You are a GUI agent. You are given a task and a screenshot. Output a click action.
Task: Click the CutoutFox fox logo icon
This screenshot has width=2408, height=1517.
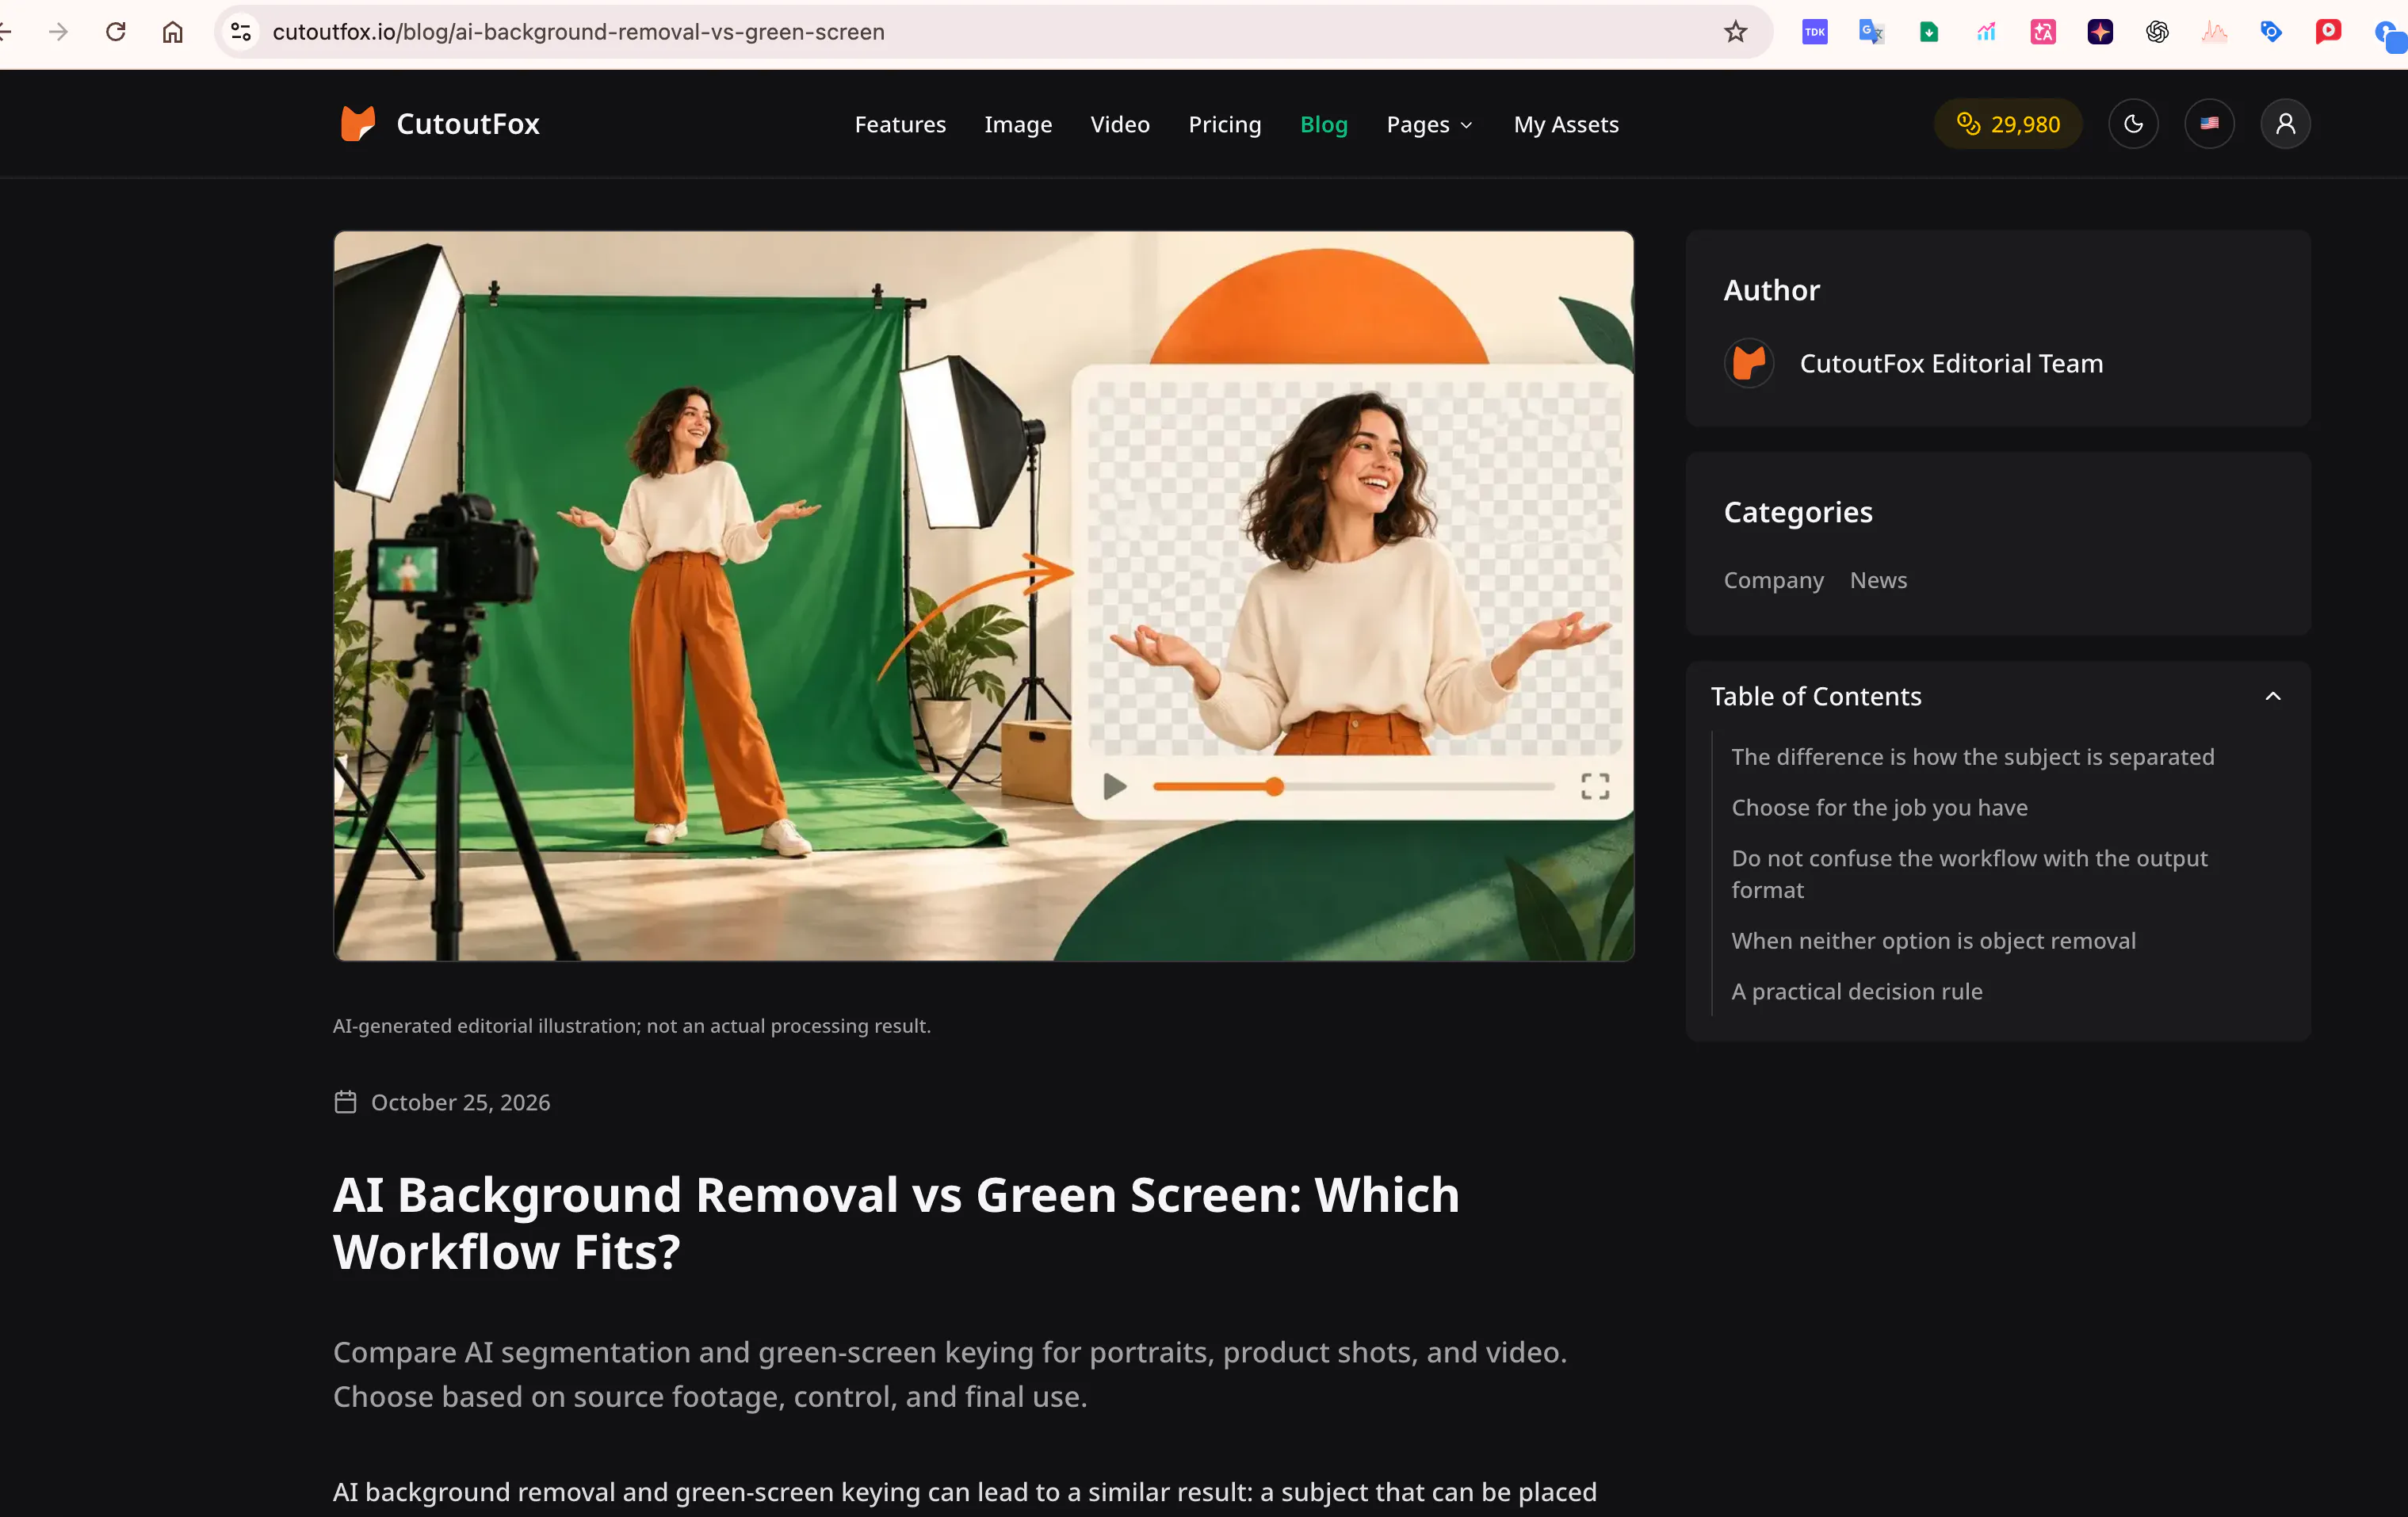click(x=357, y=124)
